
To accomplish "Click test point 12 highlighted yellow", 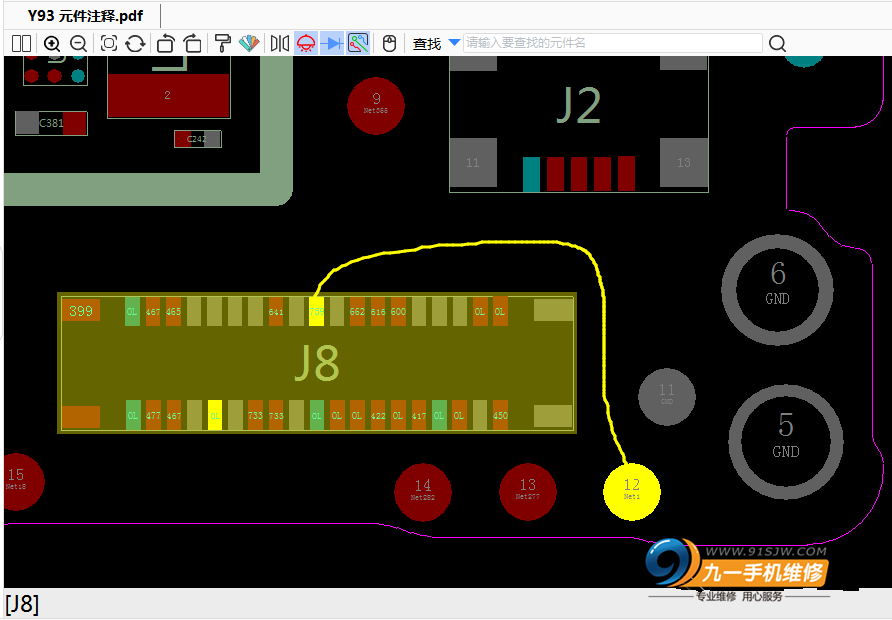I will pos(631,491).
